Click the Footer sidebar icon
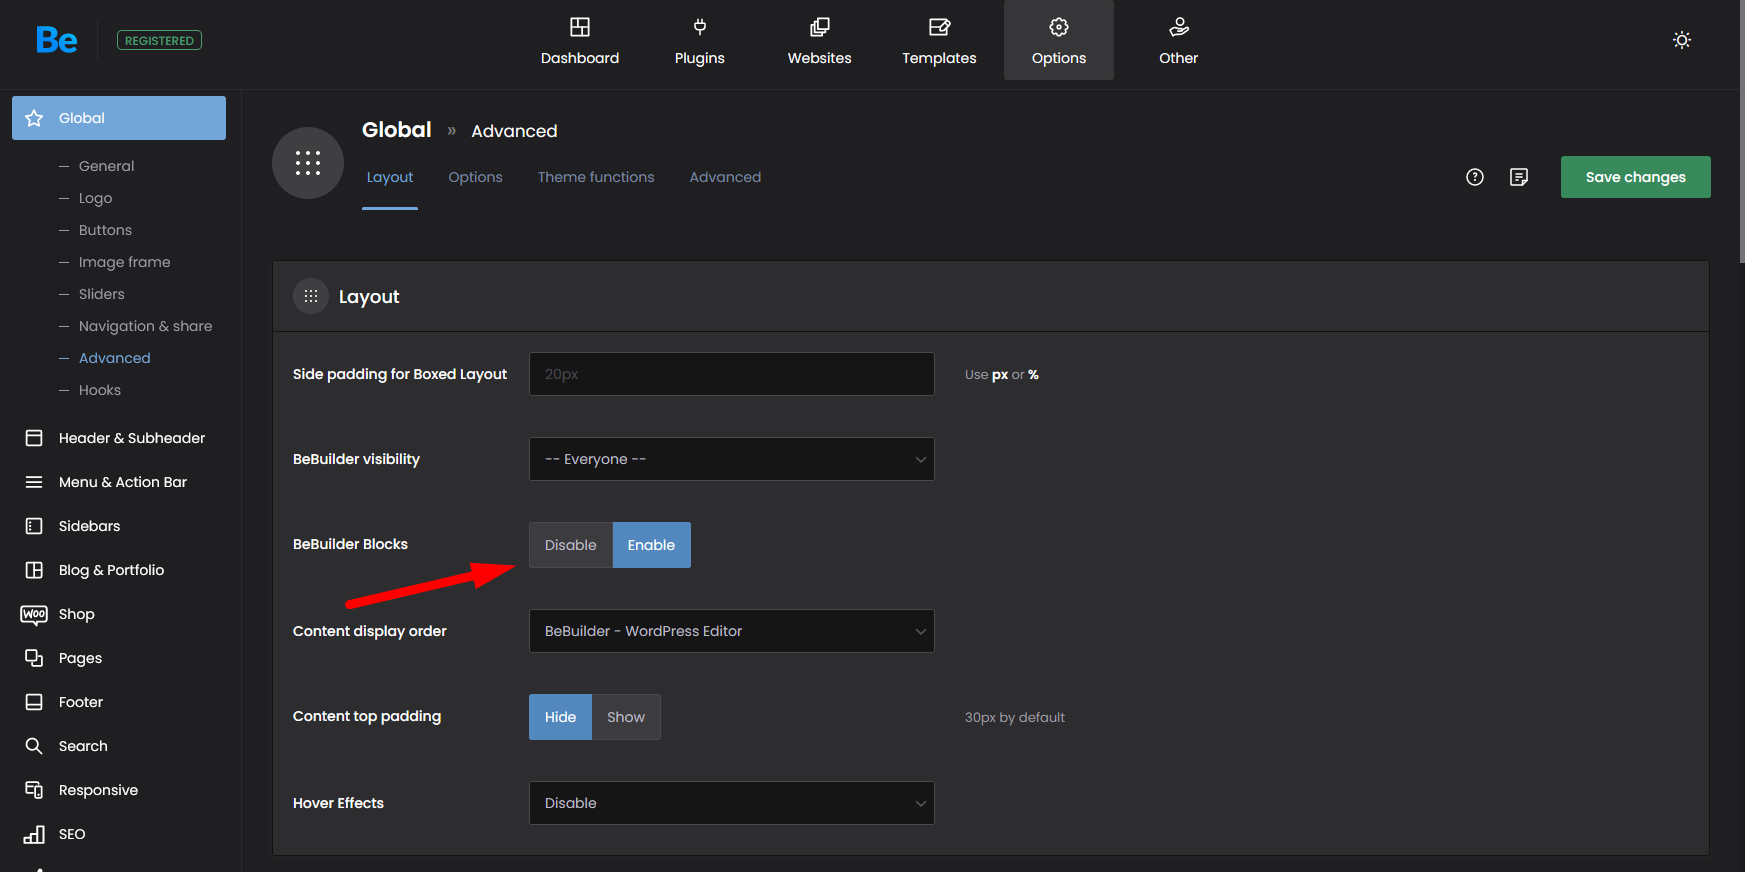 (x=34, y=702)
